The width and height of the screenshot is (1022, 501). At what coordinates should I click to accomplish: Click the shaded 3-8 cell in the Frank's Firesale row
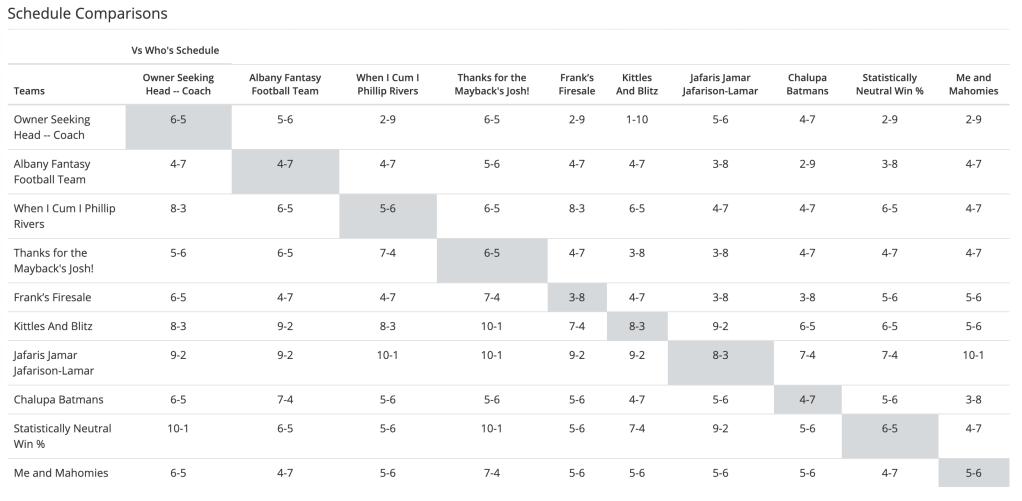point(577,297)
